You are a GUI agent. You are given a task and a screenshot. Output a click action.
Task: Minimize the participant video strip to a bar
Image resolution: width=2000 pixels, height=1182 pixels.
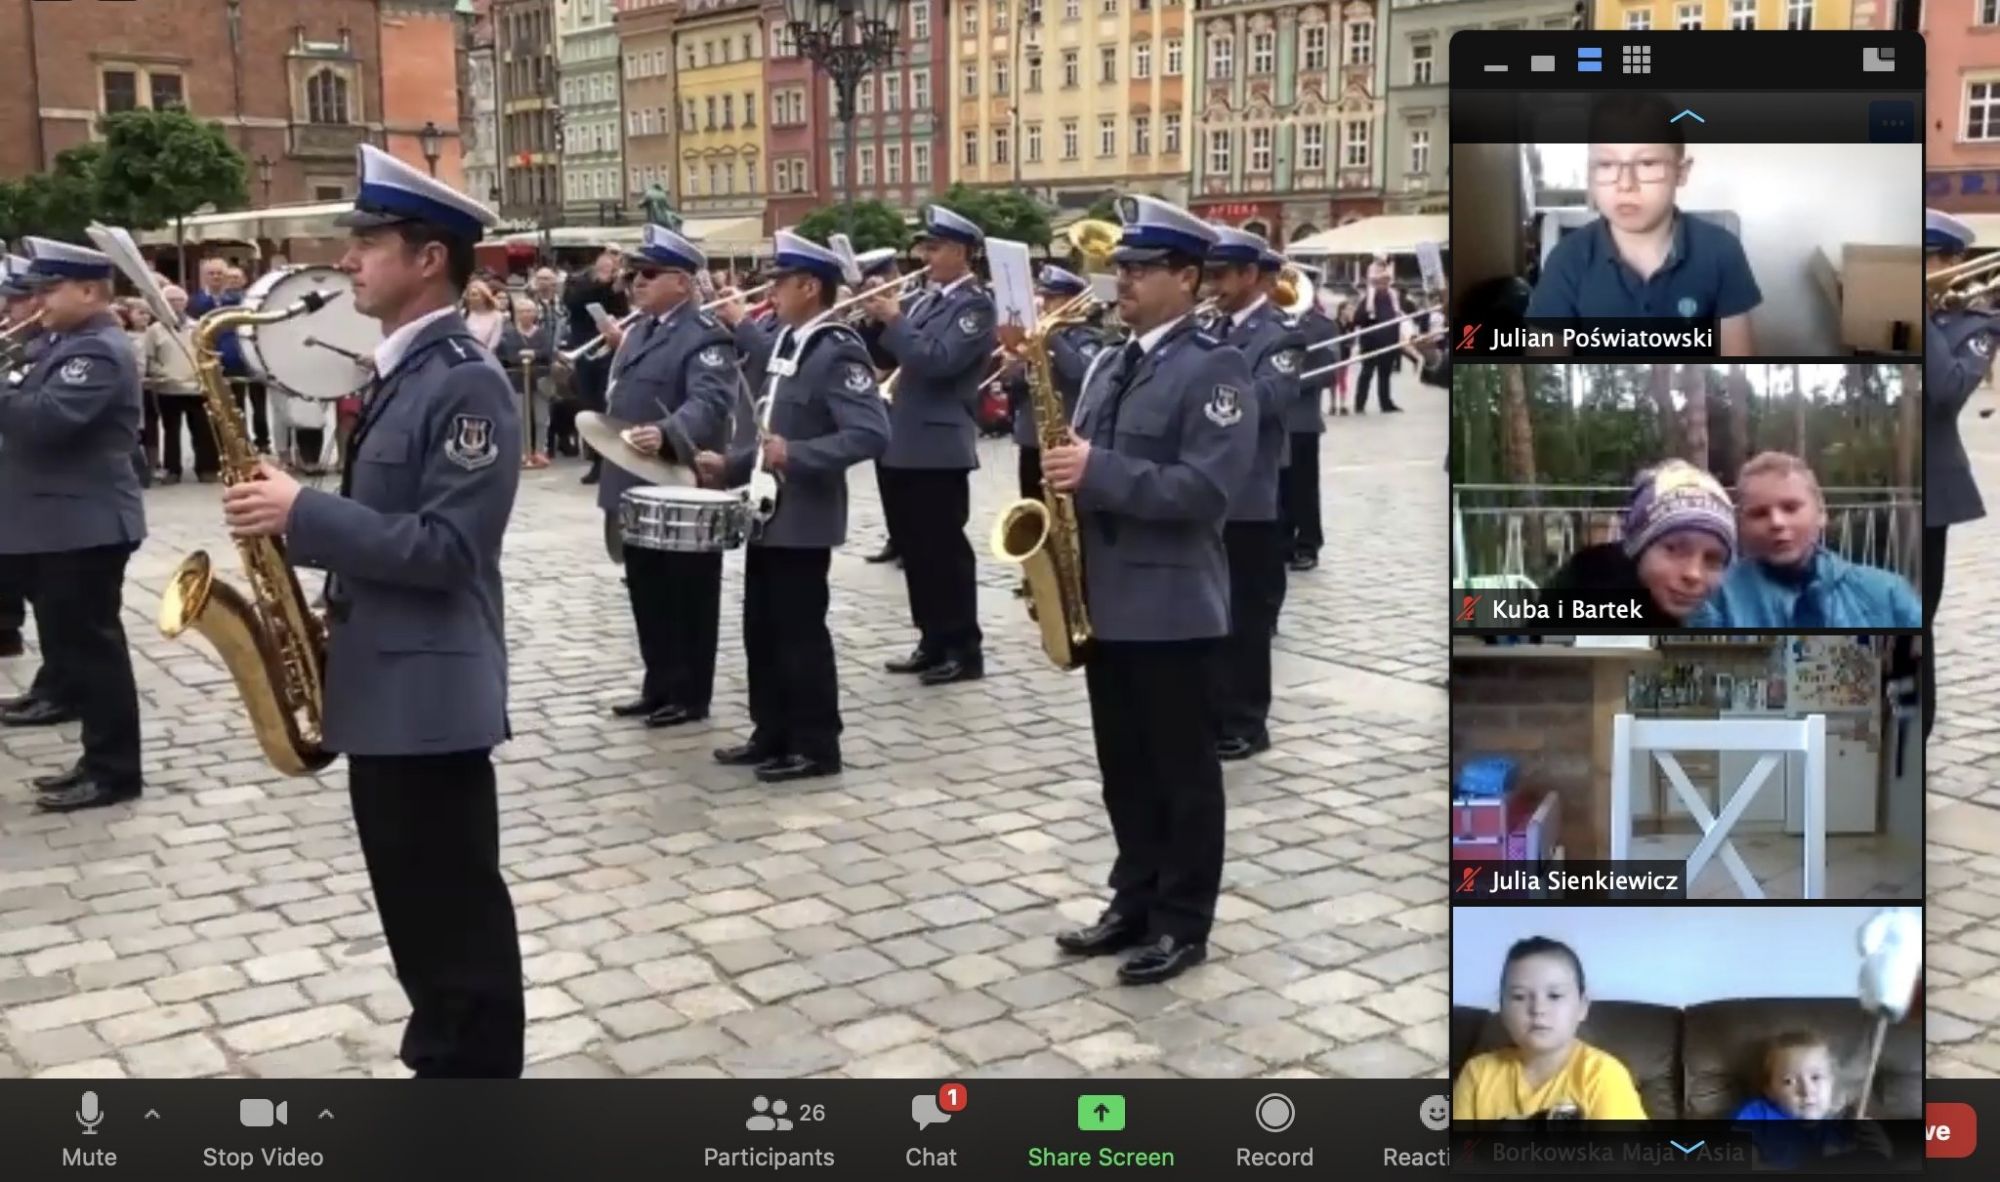pyautogui.click(x=1496, y=66)
